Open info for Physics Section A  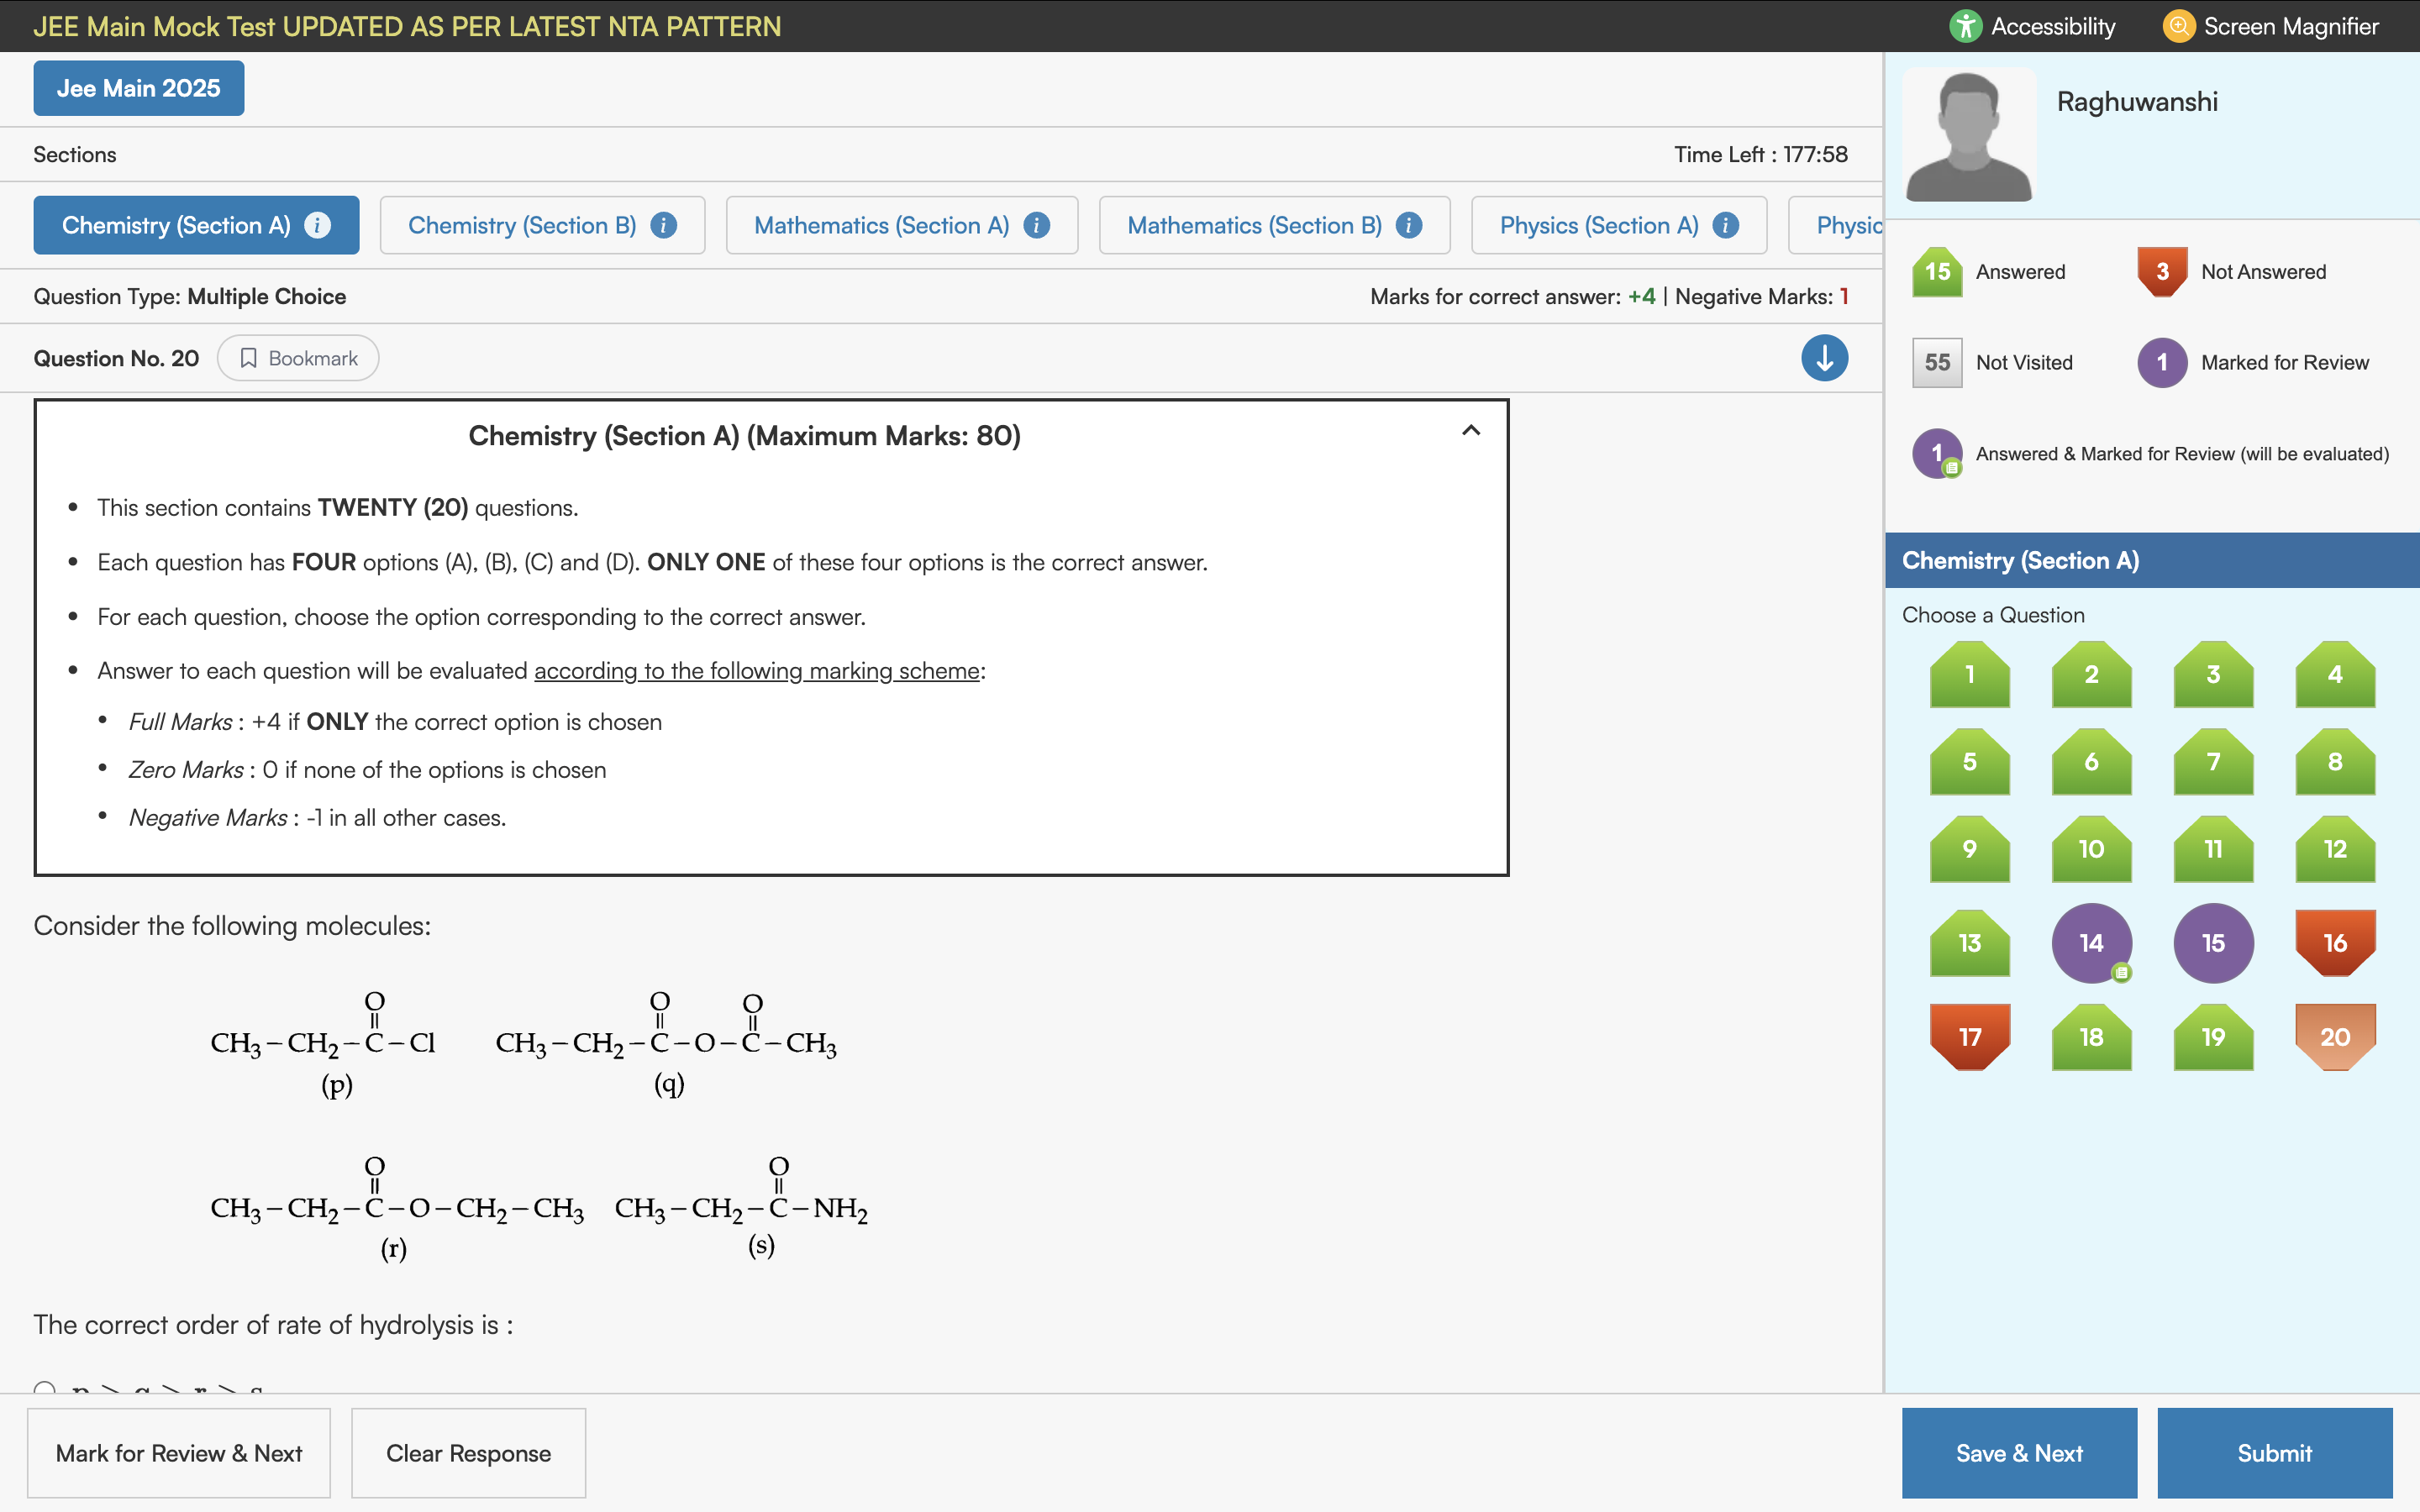[1726, 225]
